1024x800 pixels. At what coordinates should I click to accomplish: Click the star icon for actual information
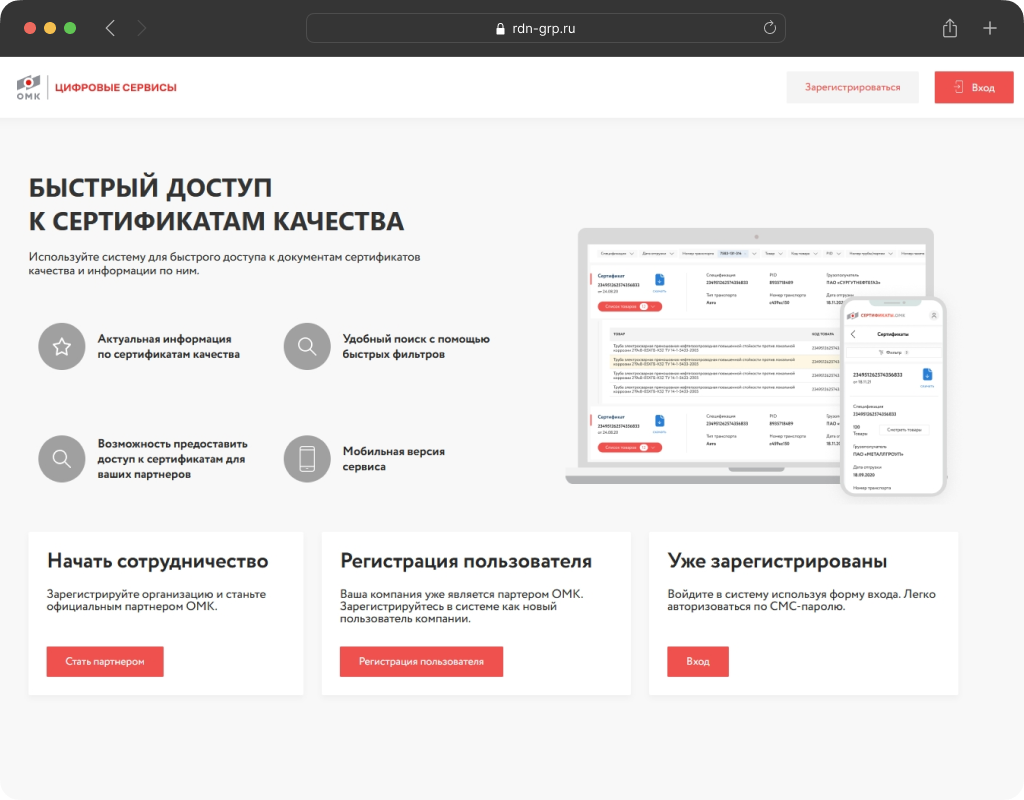[62, 346]
